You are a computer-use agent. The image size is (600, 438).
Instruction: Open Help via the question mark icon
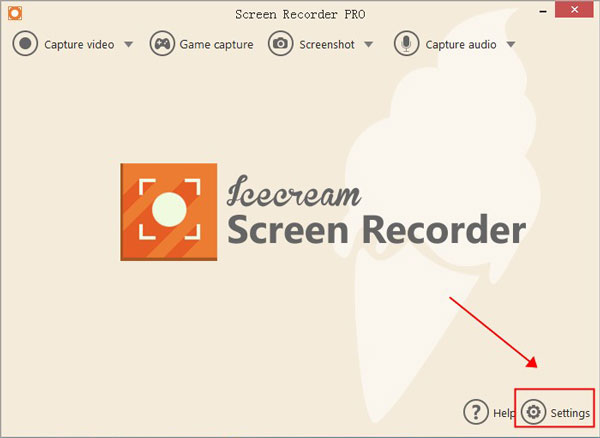point(476,412)
